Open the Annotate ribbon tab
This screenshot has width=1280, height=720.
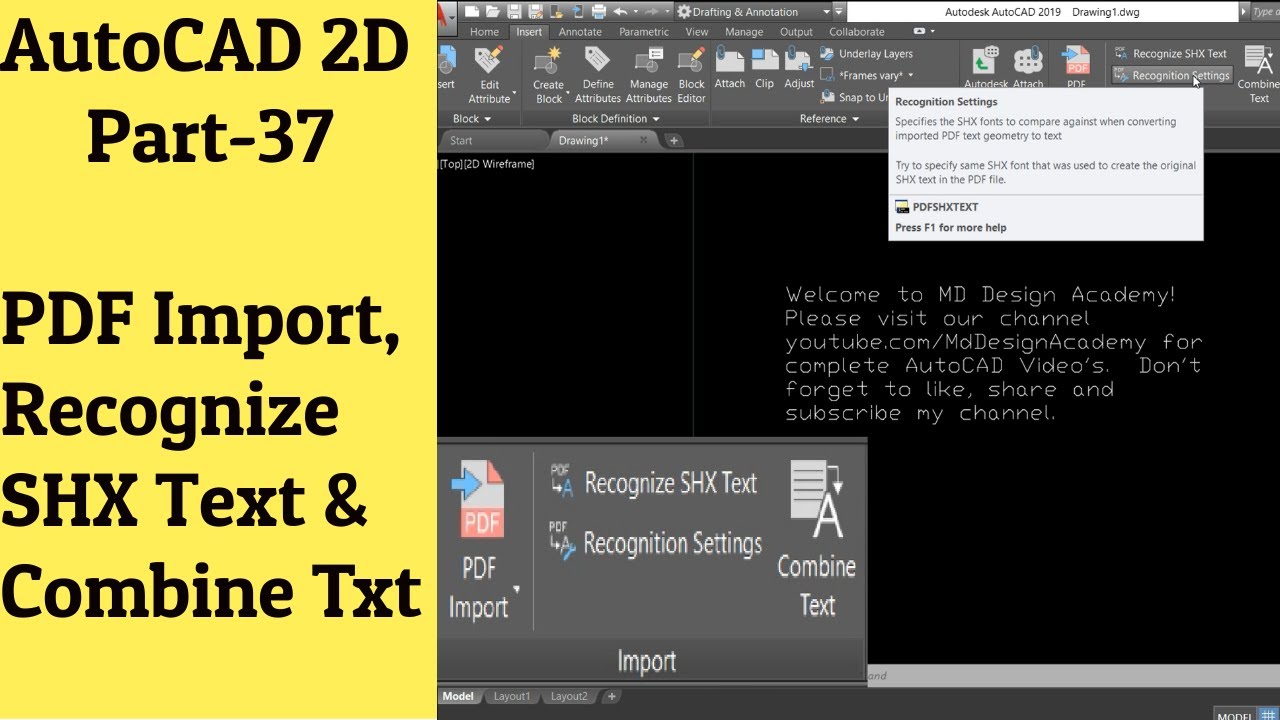coord(580,32)
